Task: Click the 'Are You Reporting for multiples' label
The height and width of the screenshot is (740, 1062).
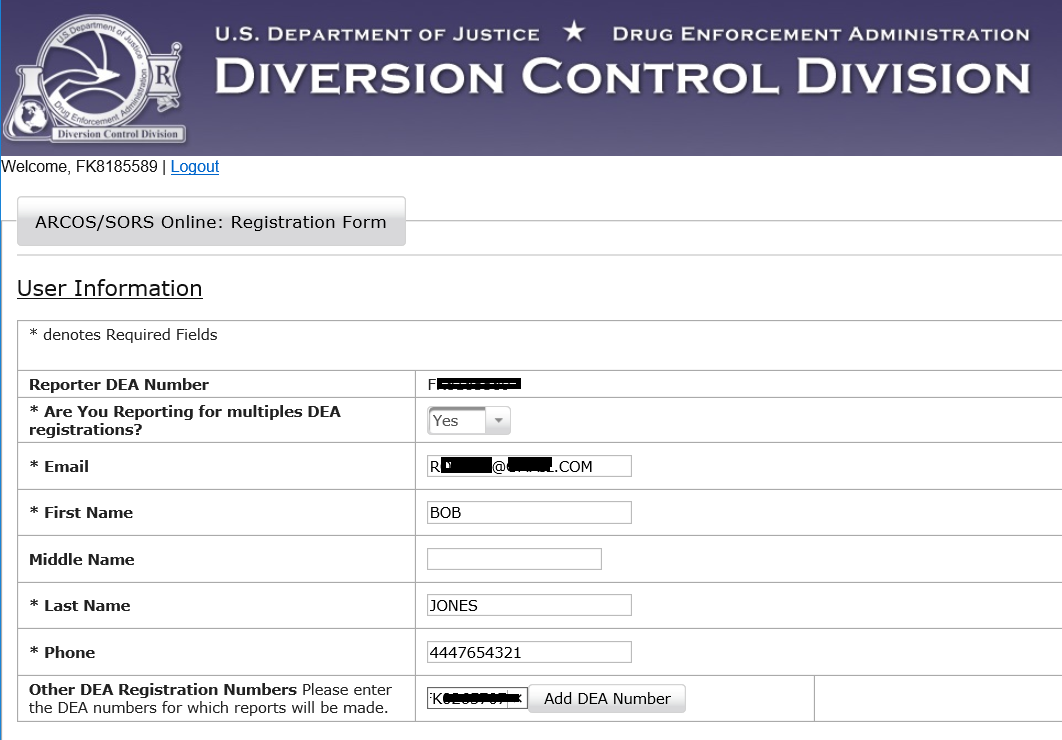Action: [x=185, y=420]
